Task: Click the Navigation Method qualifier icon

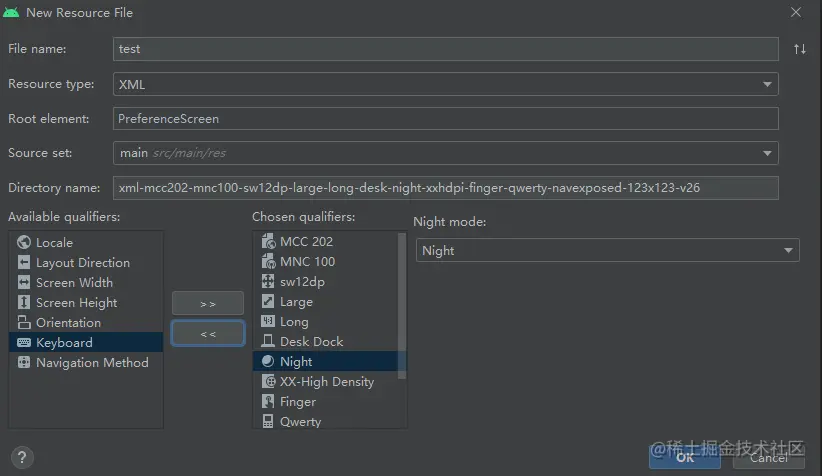Action: click(x=24, y=362)
